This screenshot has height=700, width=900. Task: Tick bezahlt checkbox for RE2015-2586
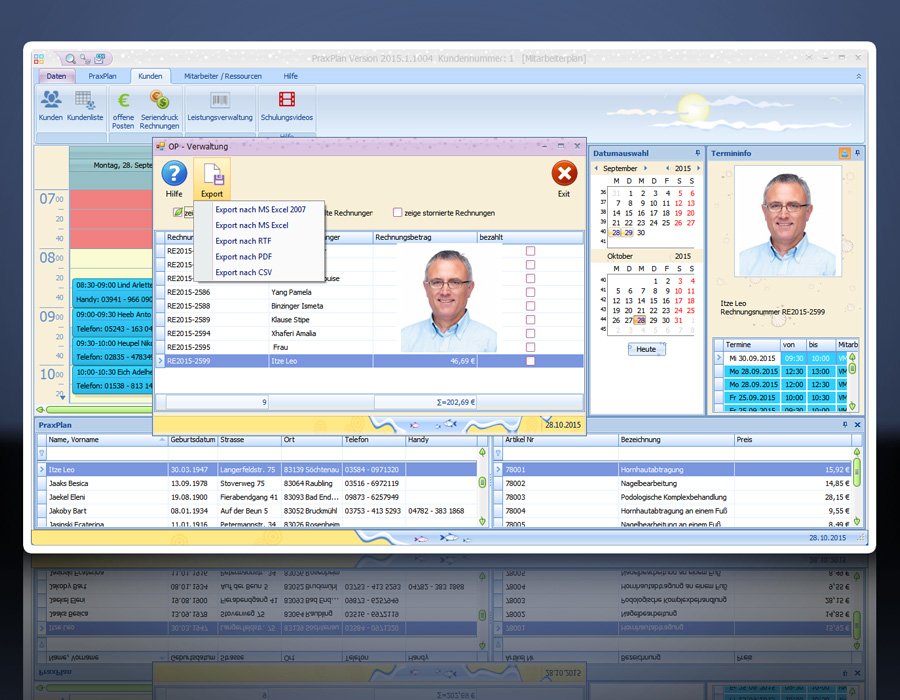tap(530, 292)
